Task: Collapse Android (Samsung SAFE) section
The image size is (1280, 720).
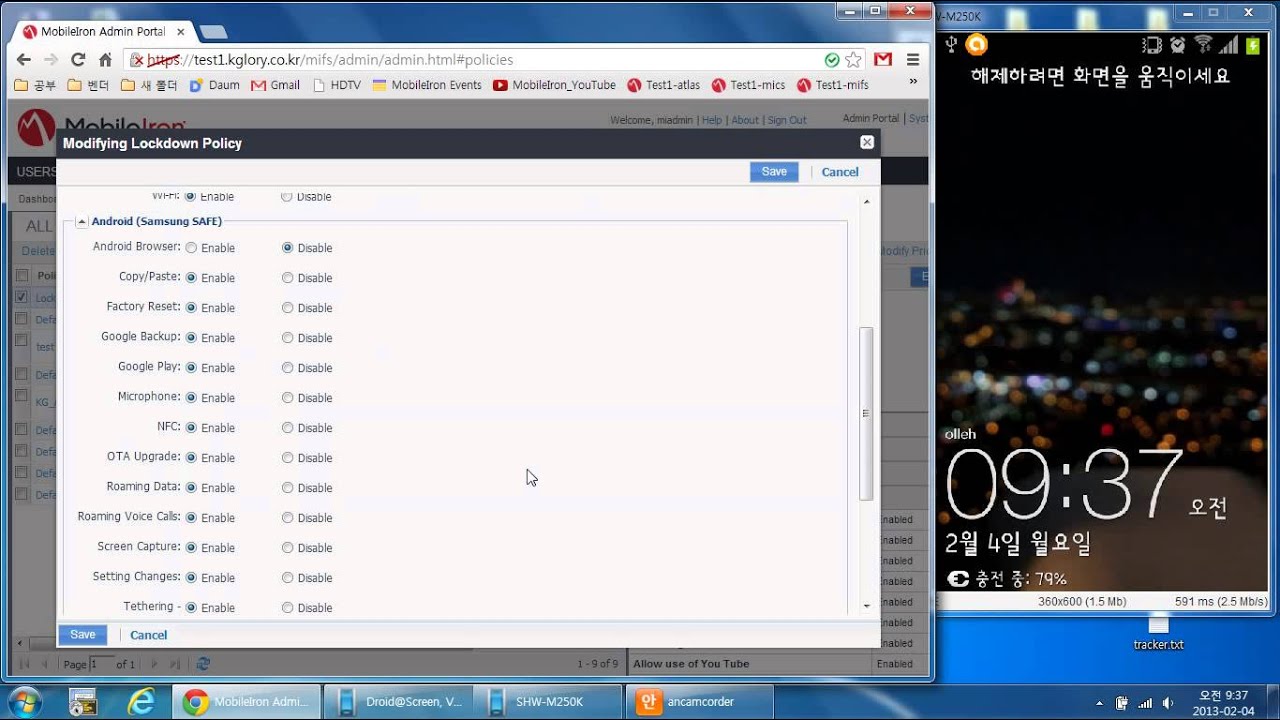Action: point(82,222)
